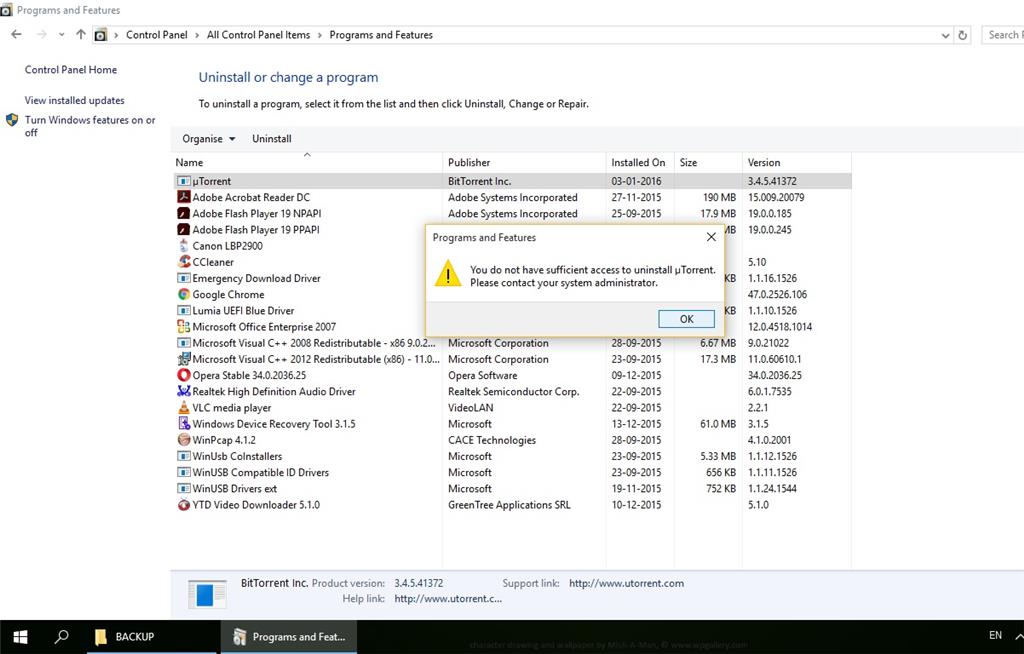Refresh the Programs and Features list

962,35
